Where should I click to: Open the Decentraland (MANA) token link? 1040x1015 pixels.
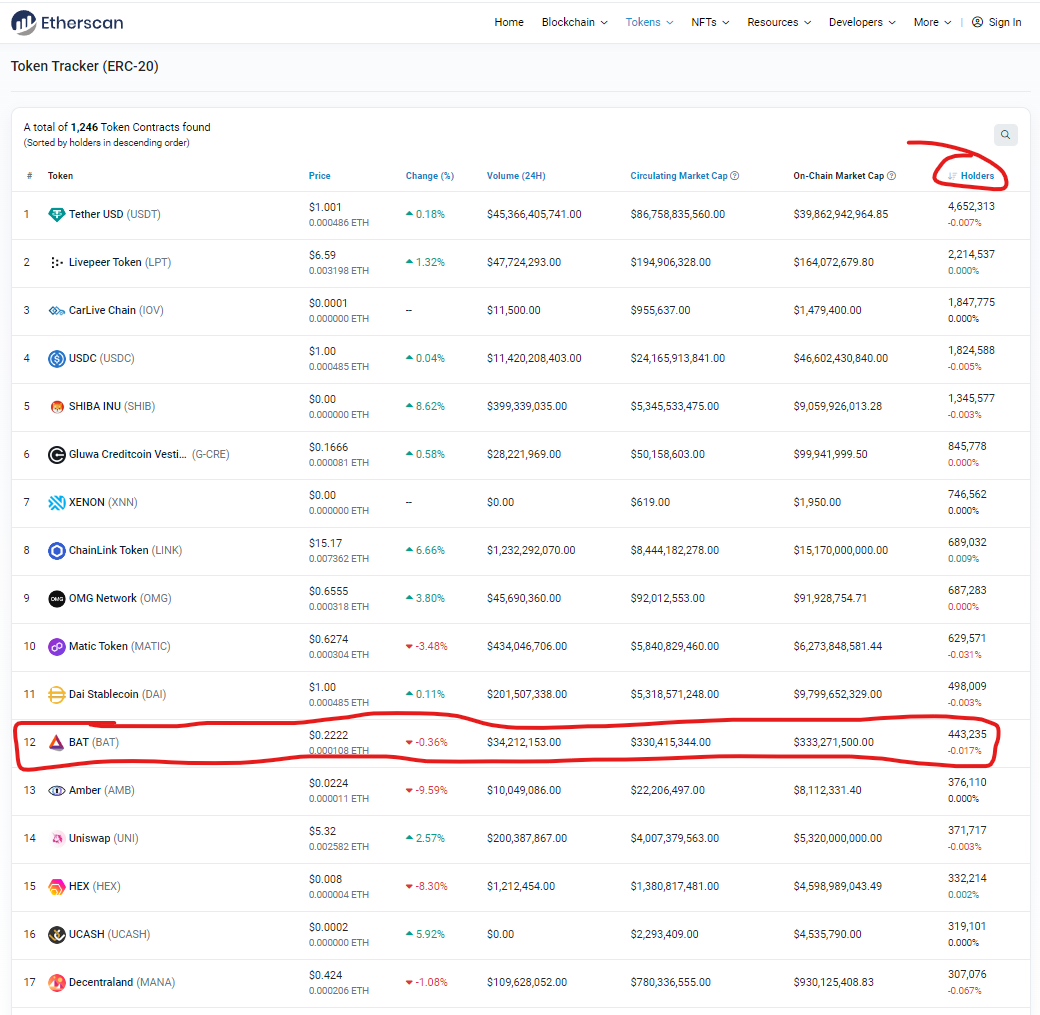122,982
